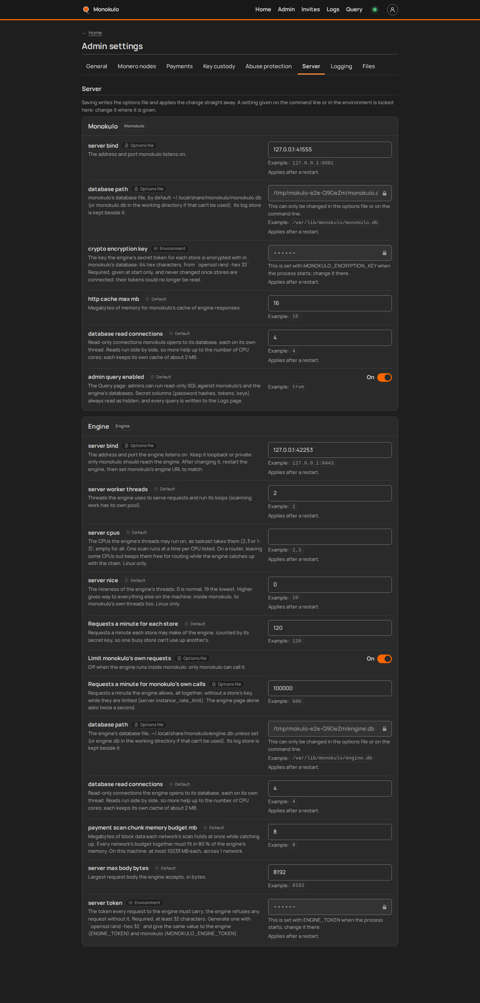Viewport: 480px width, 1003px height.
Task: Click the Monokulo database path field
Action: pos(330,193)
